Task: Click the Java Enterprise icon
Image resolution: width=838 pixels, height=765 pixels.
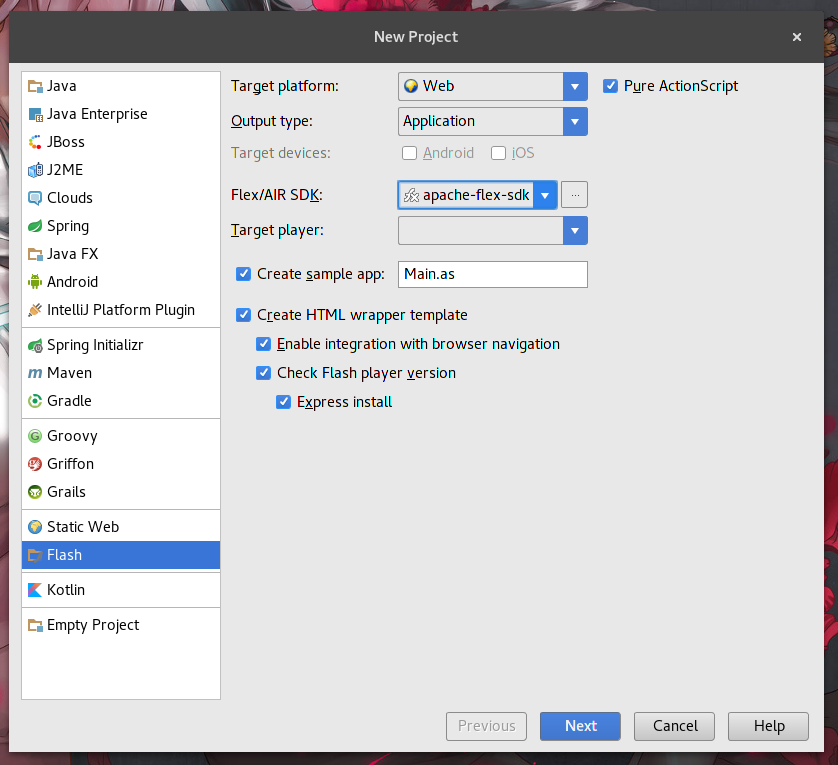Action: (x=35, y=114)
